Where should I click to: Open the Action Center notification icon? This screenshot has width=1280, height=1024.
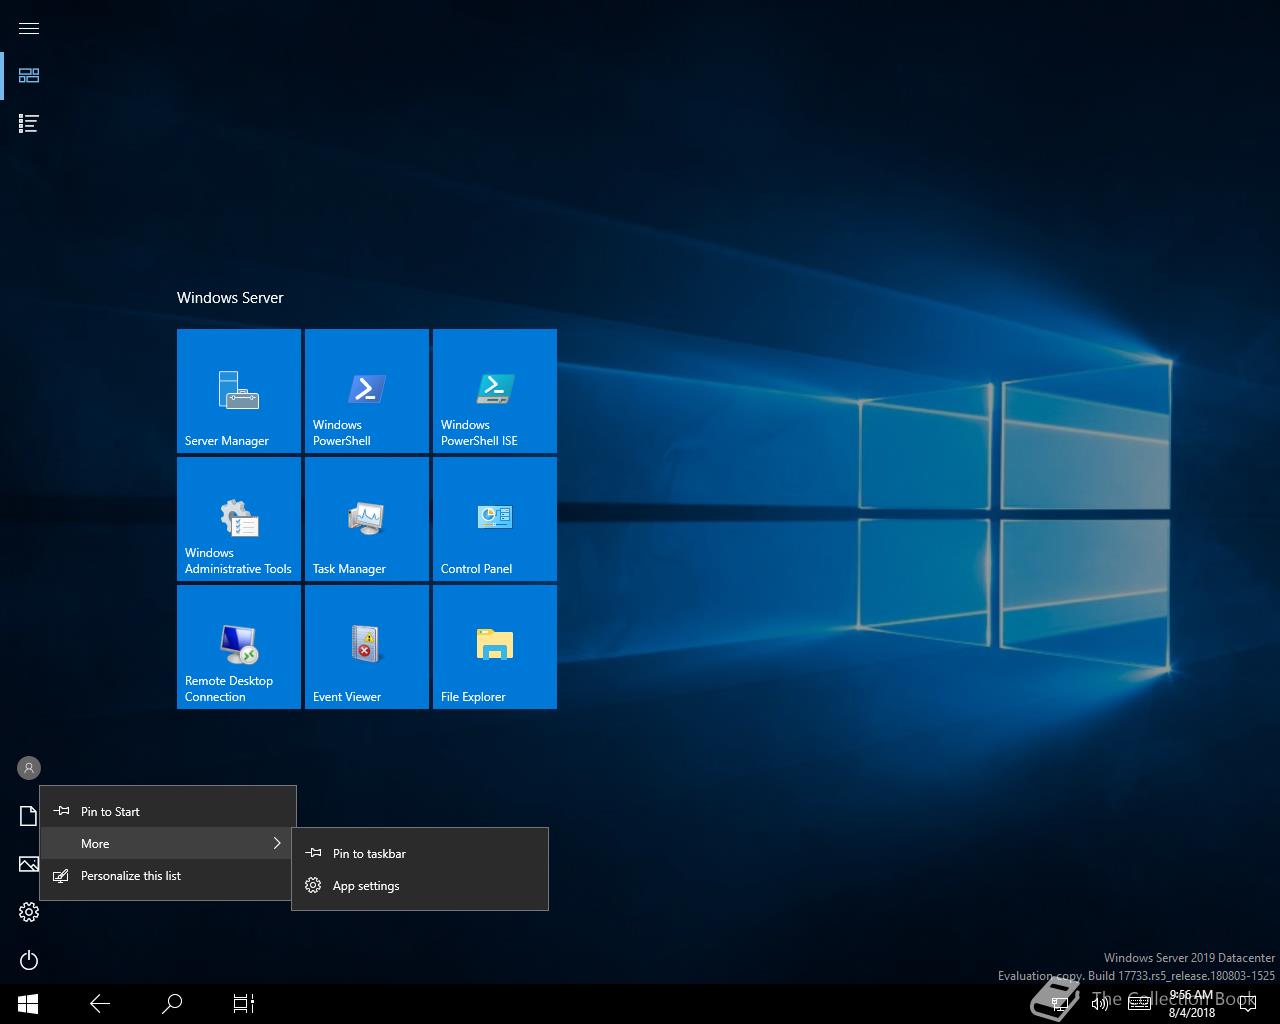[1247, 1004]
